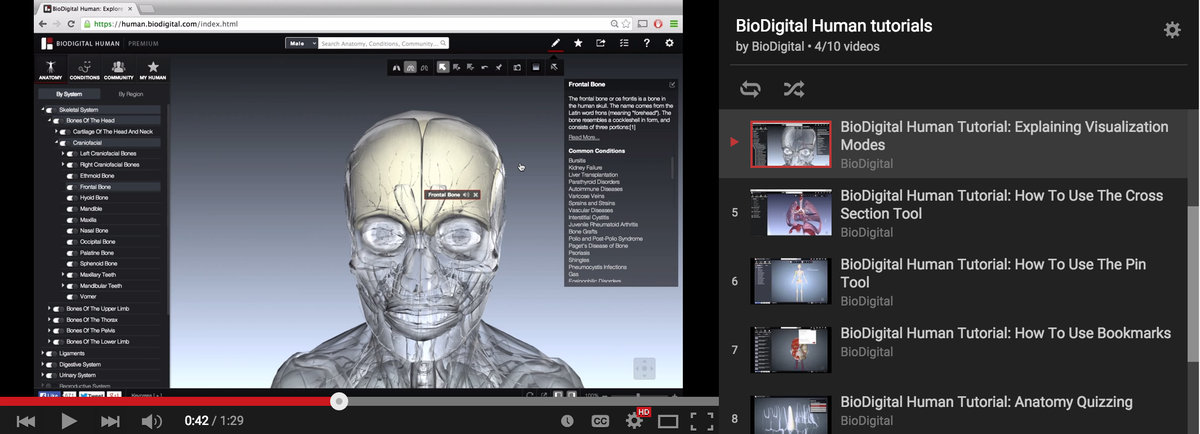
Task: Mute the video volume speaker icon
Action: tap(152, 421)
